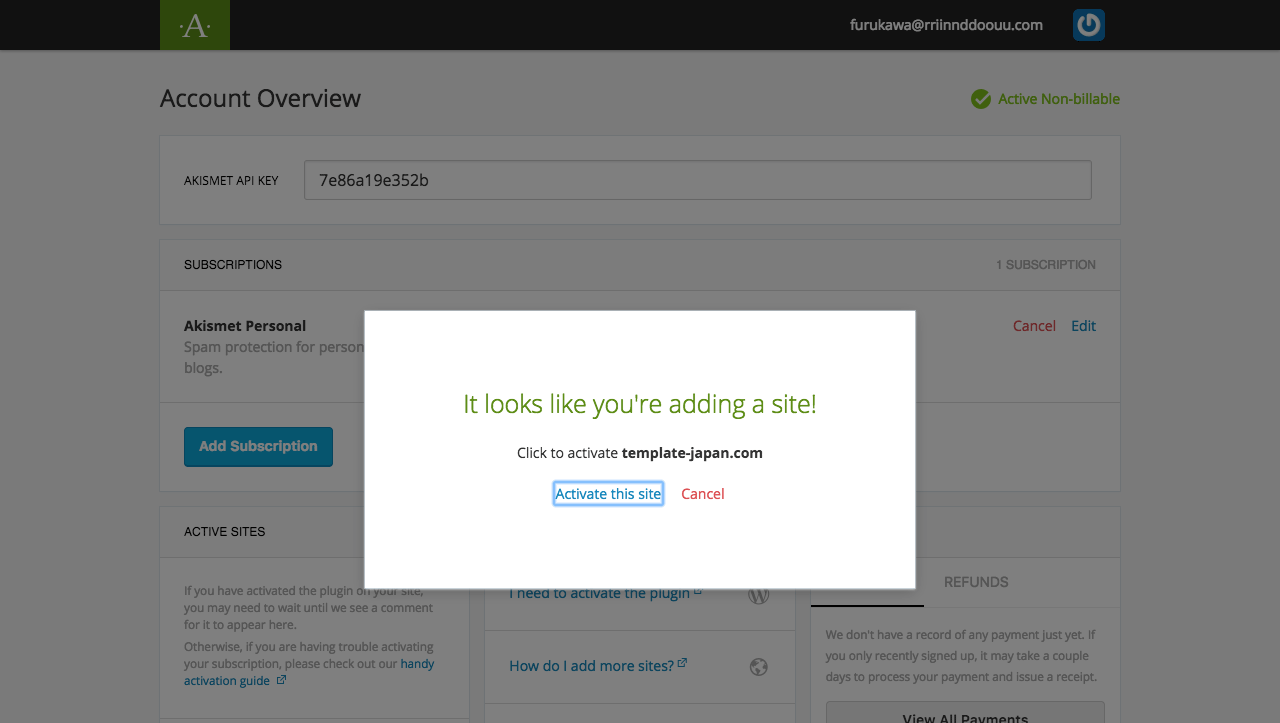Open the handy activation guide link
This screenshot has width=1280, height=723.
pos(309,672)
